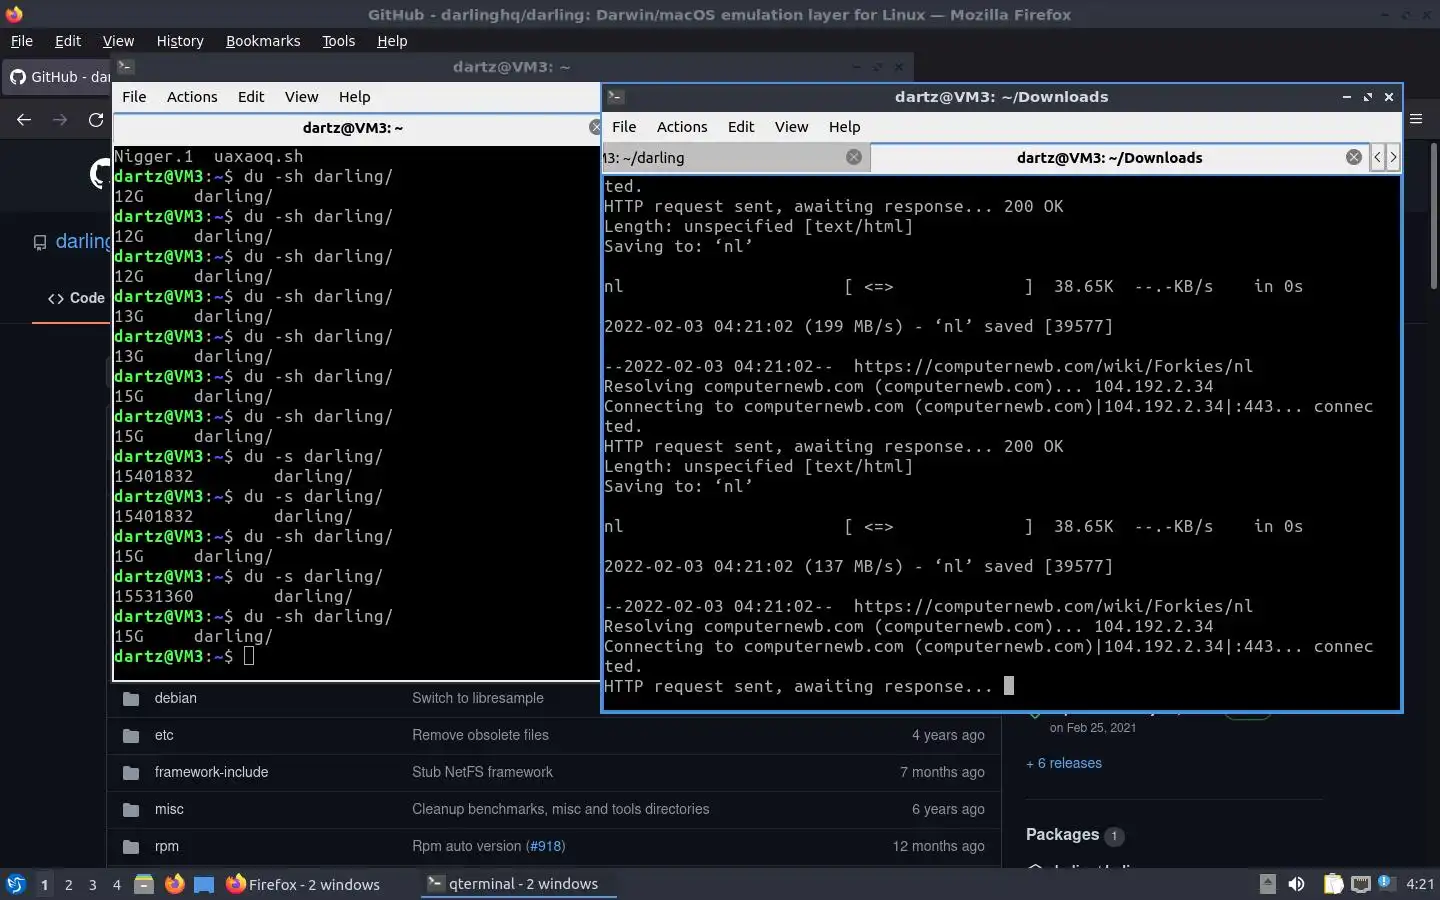Open the Lubuntu application menu icon
1440x900 pixels.
[x=15, y=884]
